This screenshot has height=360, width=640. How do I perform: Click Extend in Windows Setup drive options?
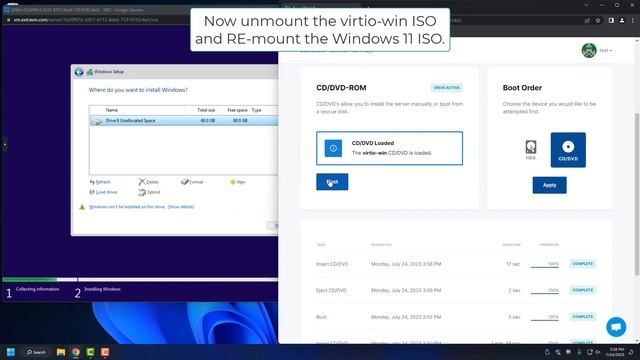click(x=149, y=192)
